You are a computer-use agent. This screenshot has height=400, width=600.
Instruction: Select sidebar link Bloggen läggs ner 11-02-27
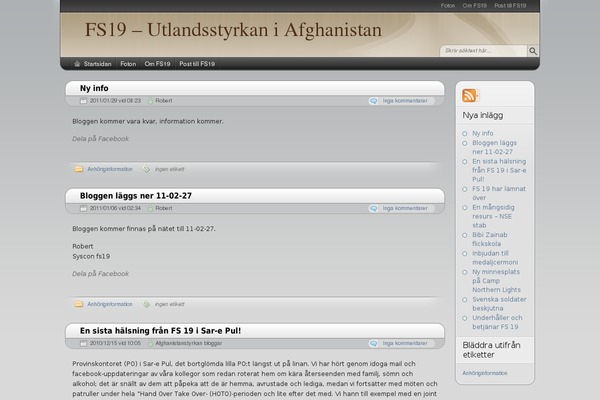[x=494, y=147]
